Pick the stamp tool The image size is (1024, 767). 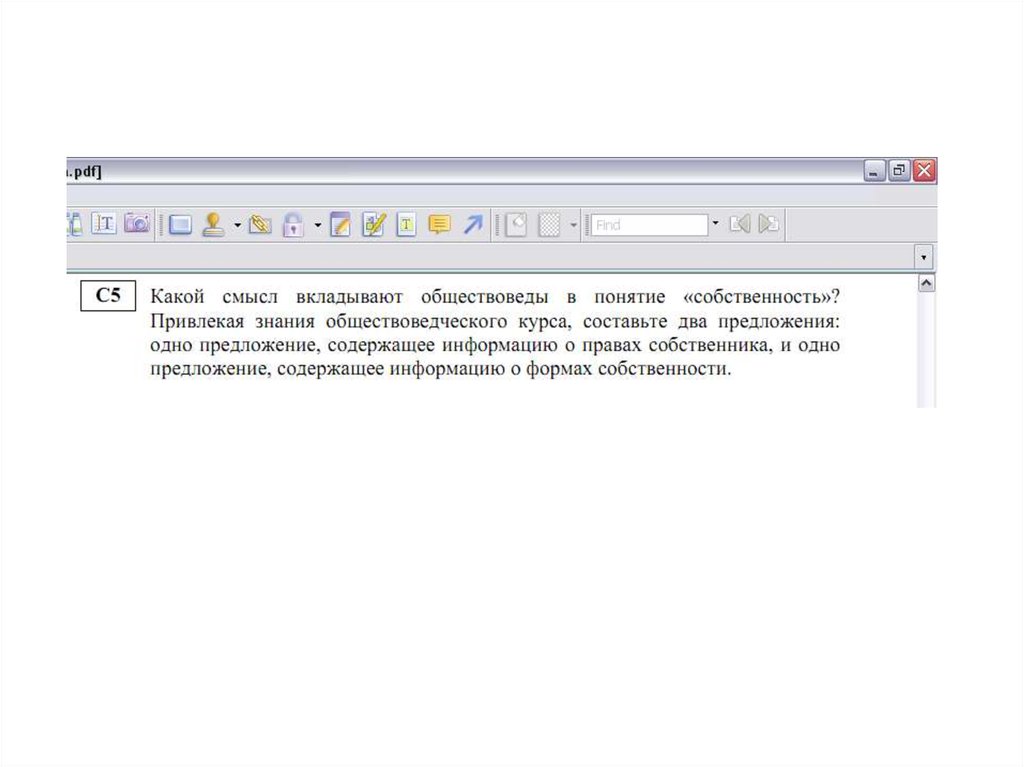tap(213, 225)
